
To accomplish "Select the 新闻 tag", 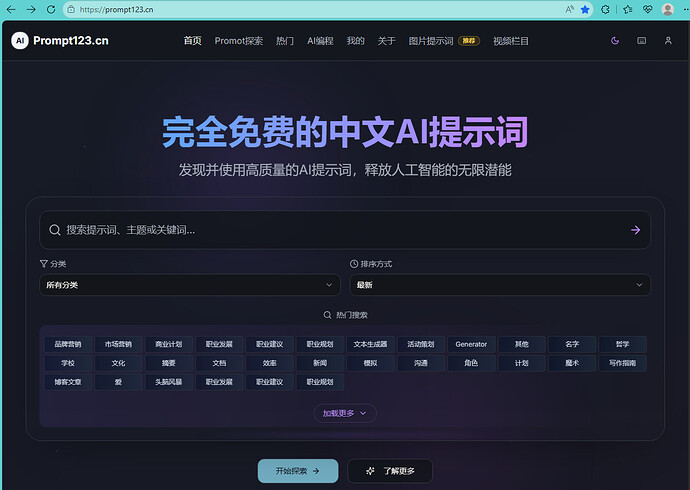I will coord(320,363).
